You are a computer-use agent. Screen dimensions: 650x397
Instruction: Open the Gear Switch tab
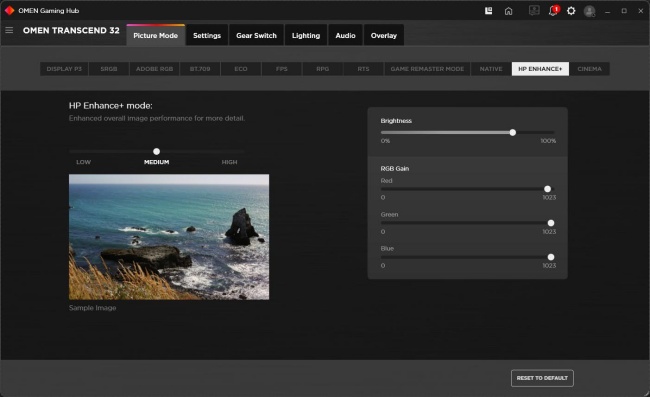(x=256, y=35)
